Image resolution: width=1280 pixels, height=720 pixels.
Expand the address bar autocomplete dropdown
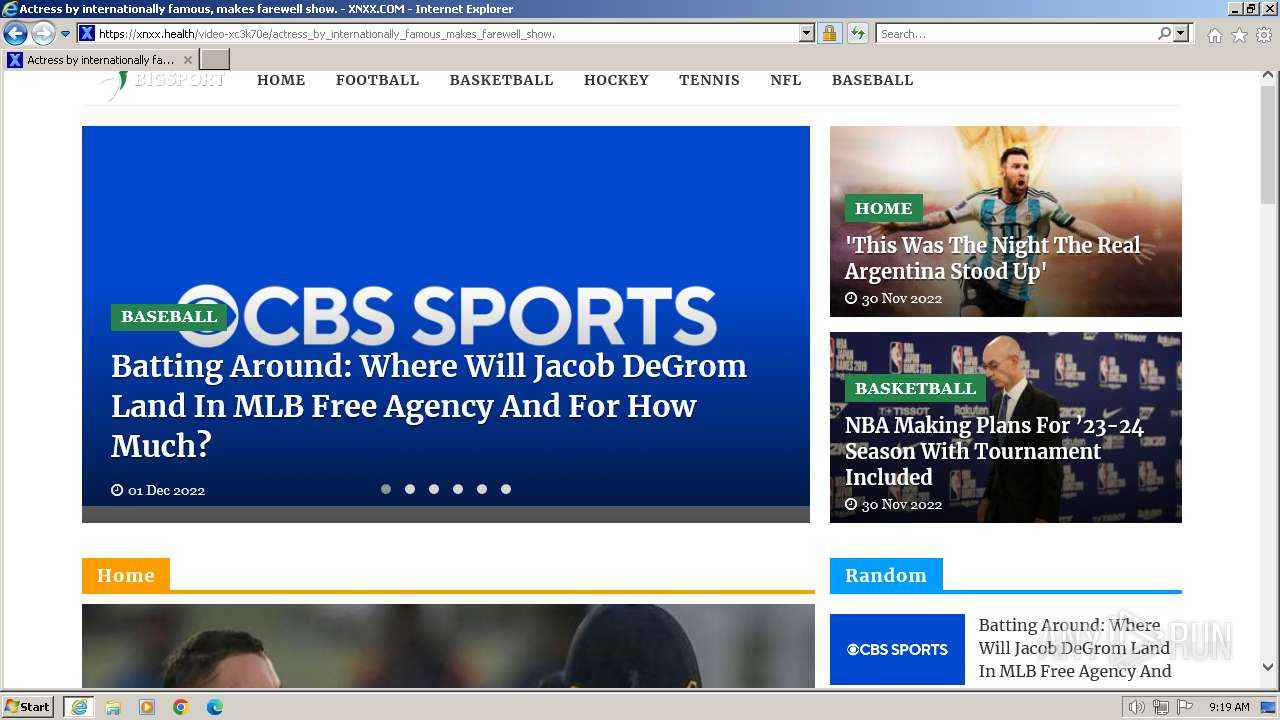tap(807, 33)
